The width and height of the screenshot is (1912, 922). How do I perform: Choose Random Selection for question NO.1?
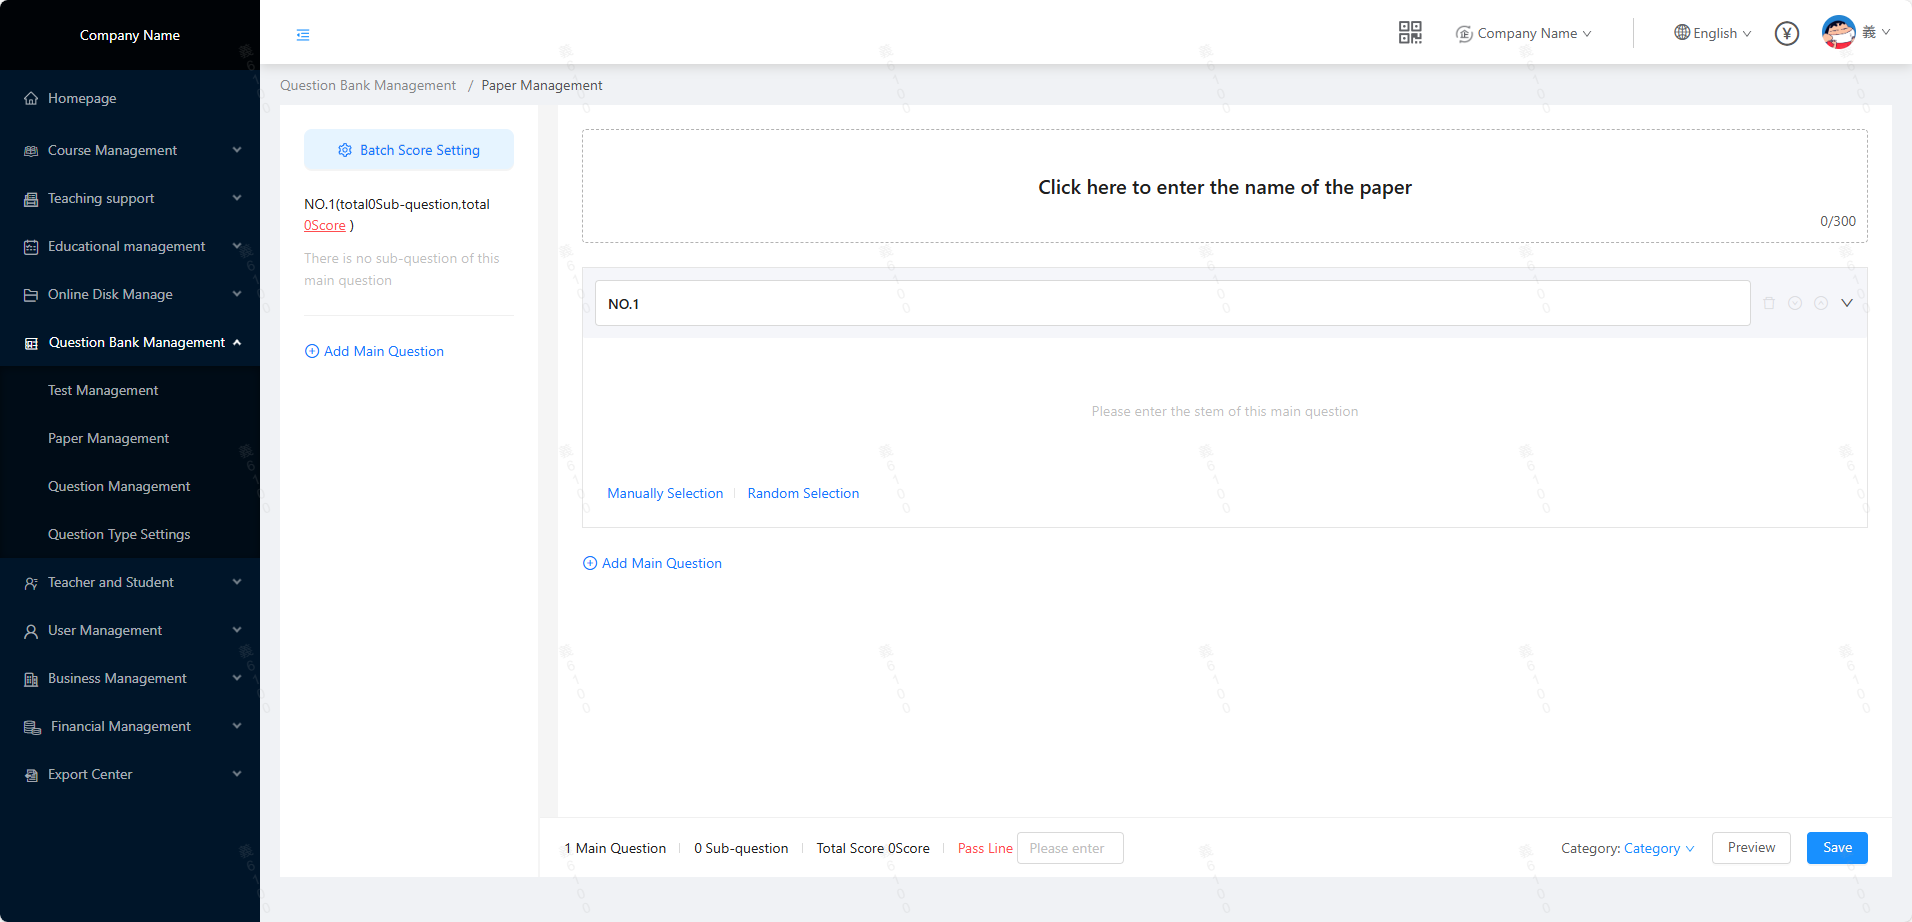(803, 493)
